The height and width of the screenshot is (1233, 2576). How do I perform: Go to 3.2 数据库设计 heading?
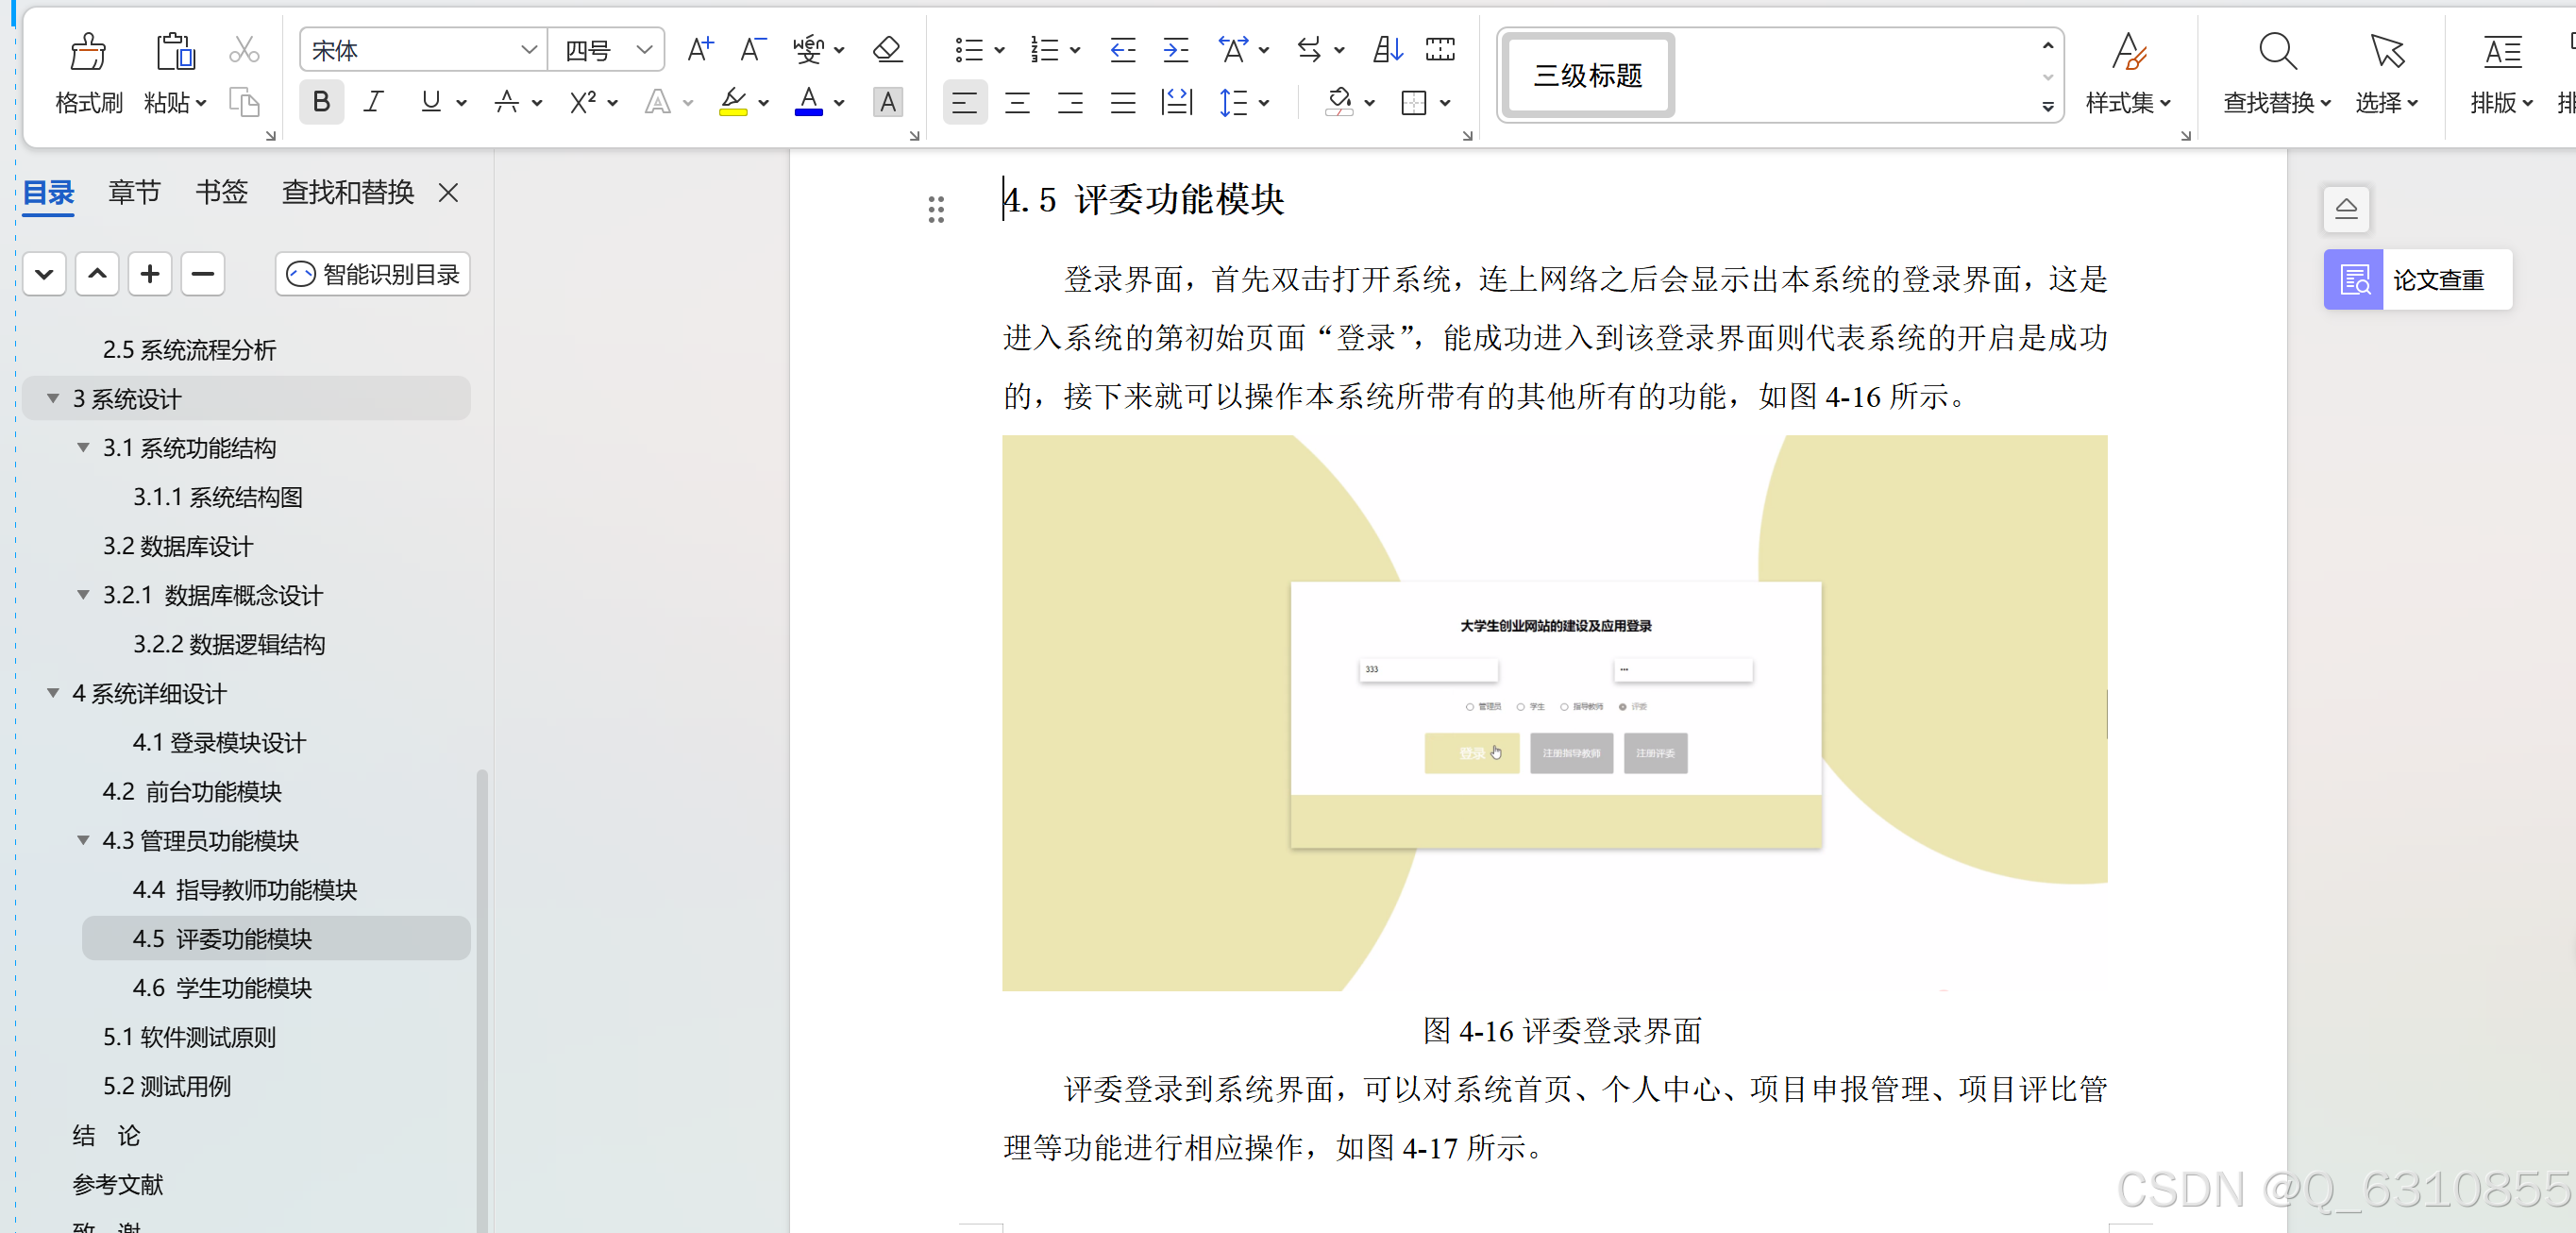tap(178, 545)
